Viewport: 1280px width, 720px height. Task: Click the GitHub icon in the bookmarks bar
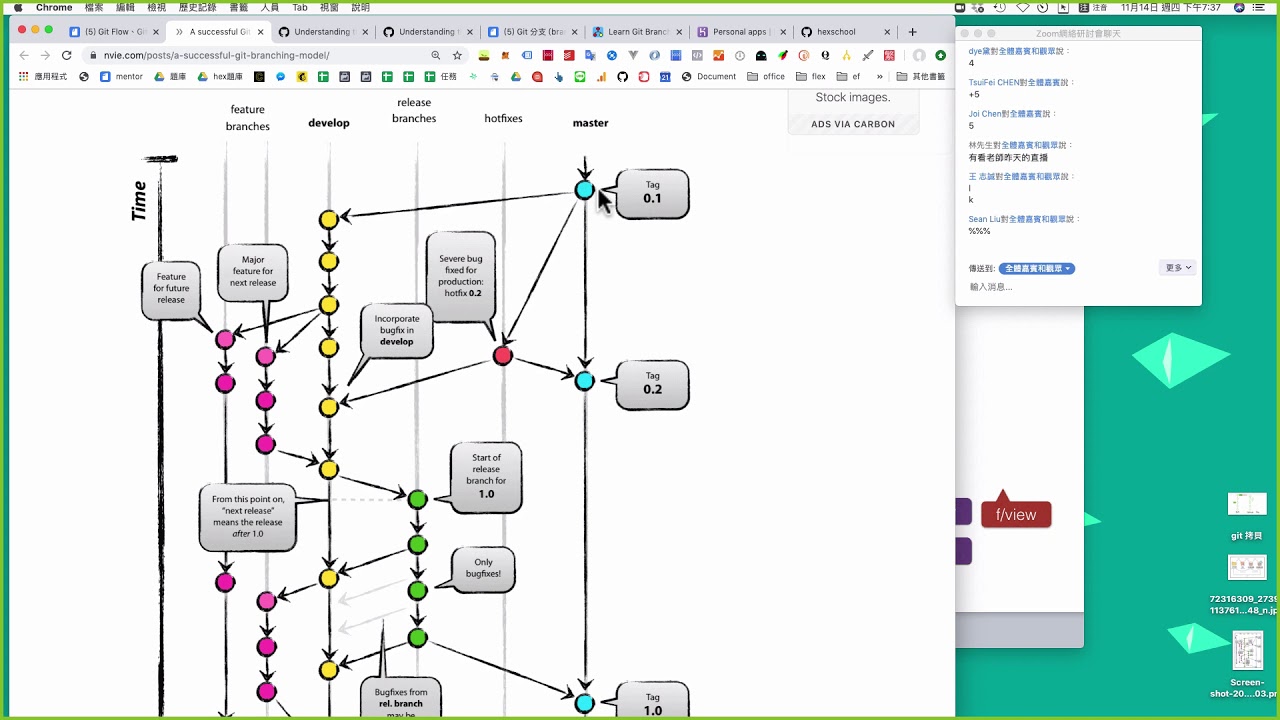[622, 76]
